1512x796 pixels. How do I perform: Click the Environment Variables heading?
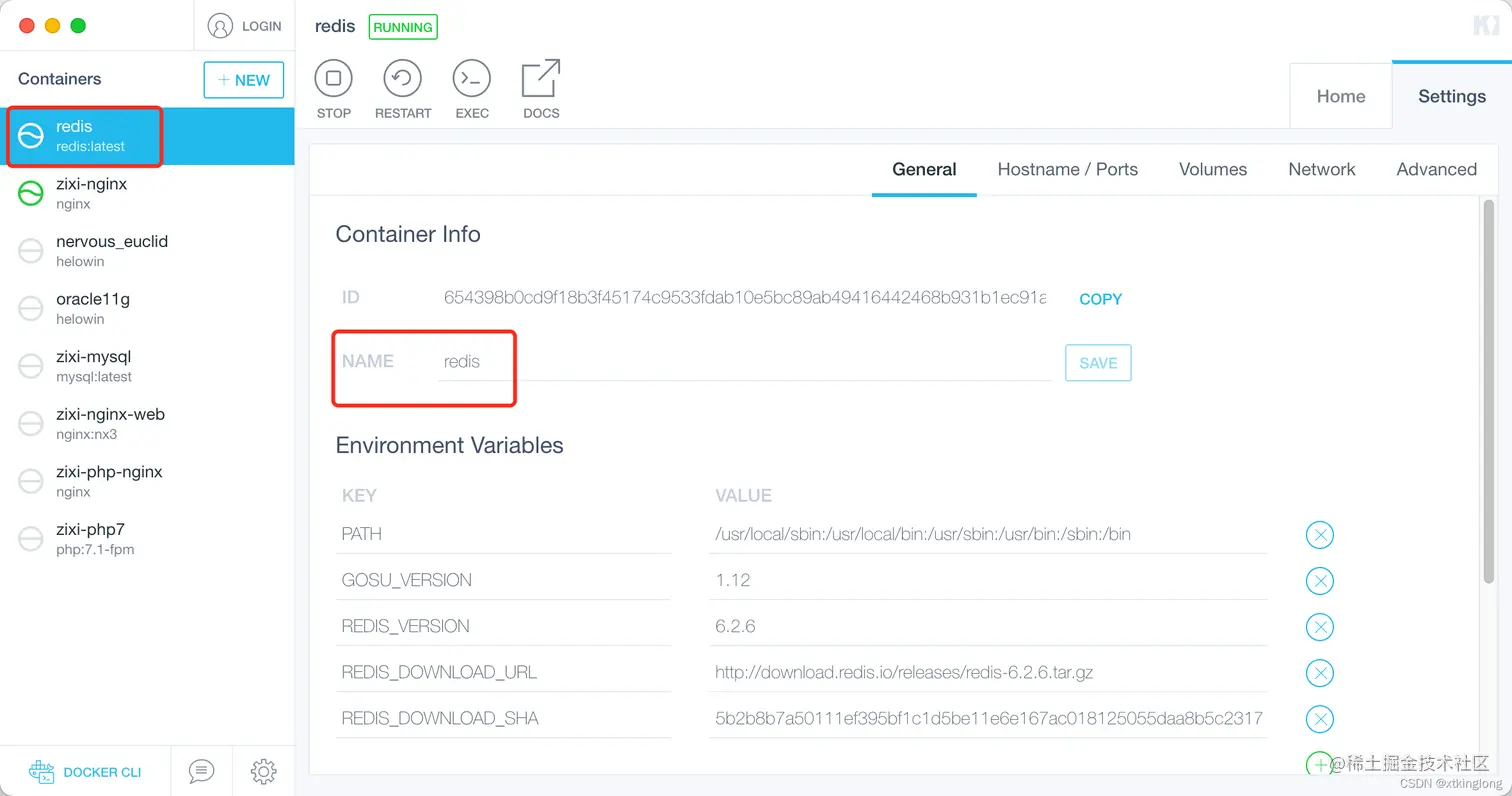pos(449,445)
